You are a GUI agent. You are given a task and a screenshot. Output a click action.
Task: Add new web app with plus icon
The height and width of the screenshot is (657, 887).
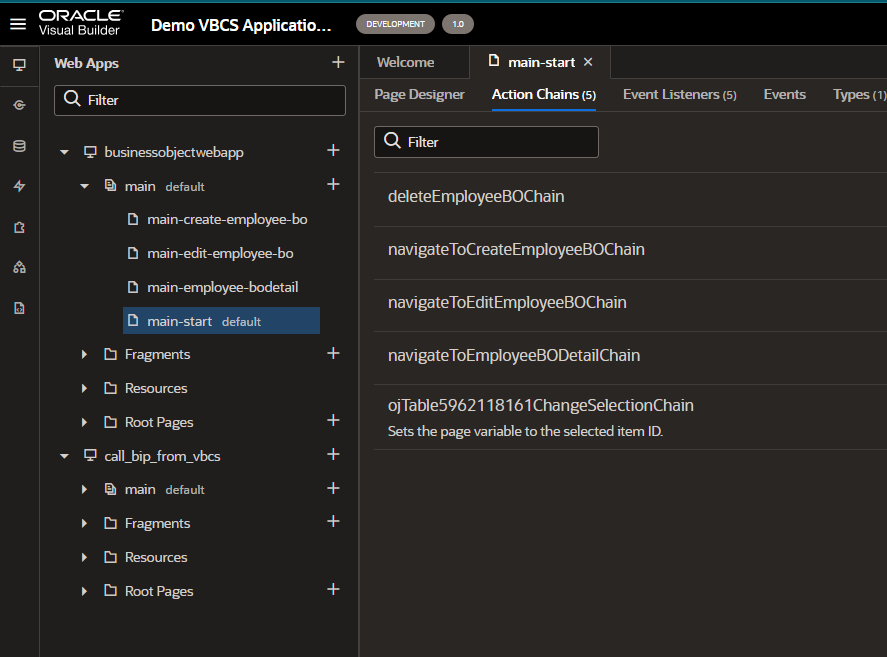[338, 63]
